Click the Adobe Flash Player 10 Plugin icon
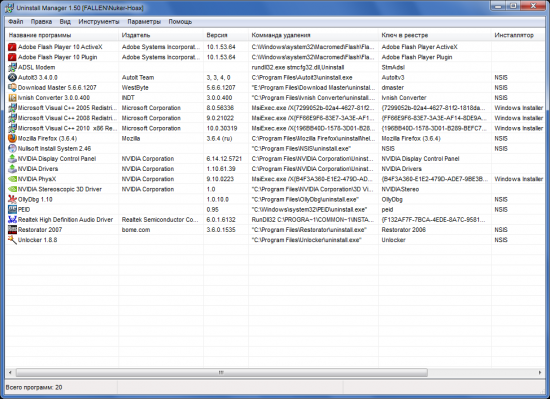 pos(12,57)
